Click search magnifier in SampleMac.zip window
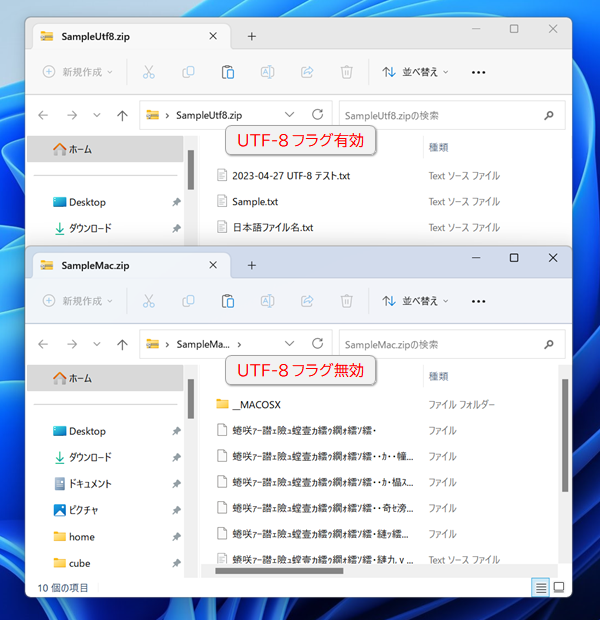Viewport: 600px width, 620px height. click(549, 344)
